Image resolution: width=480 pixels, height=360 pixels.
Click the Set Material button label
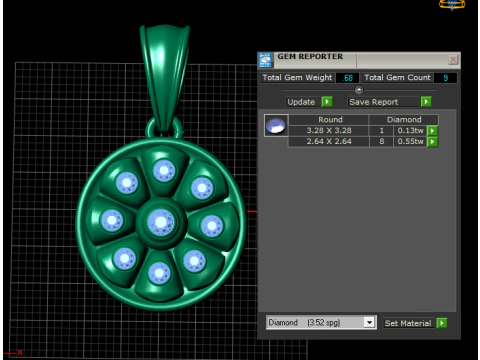pyautogui.click(x=408, y=323)
